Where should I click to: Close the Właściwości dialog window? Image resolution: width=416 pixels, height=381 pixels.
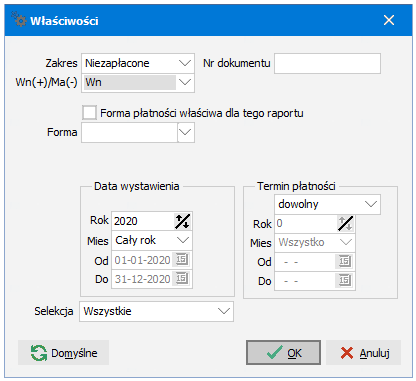coord(389,20)
